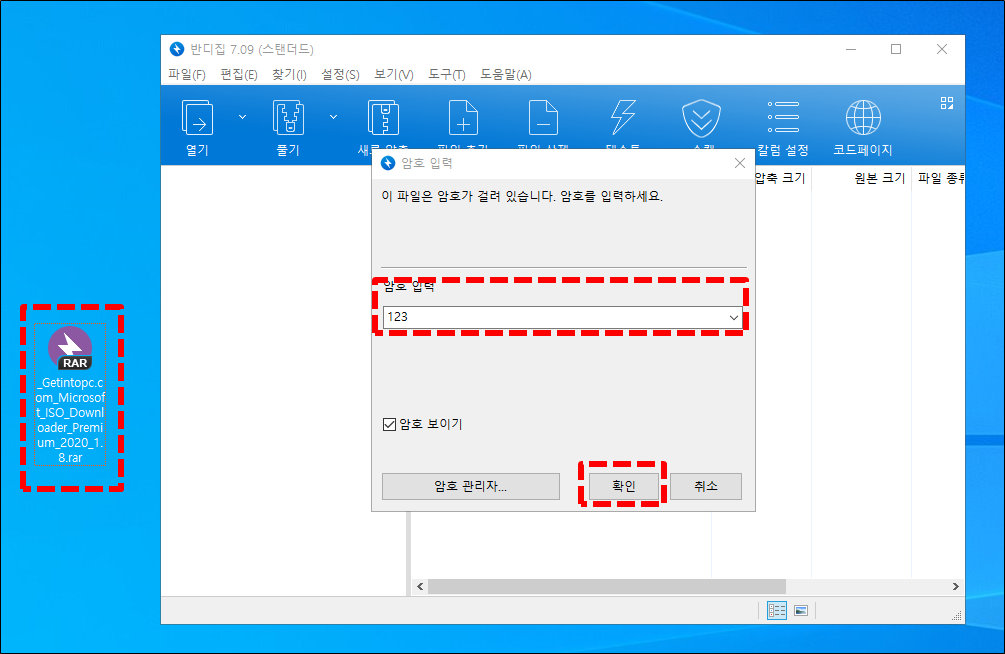Open 칼럼 설정 column settings

pyautogui.click(x=782, y=118)
